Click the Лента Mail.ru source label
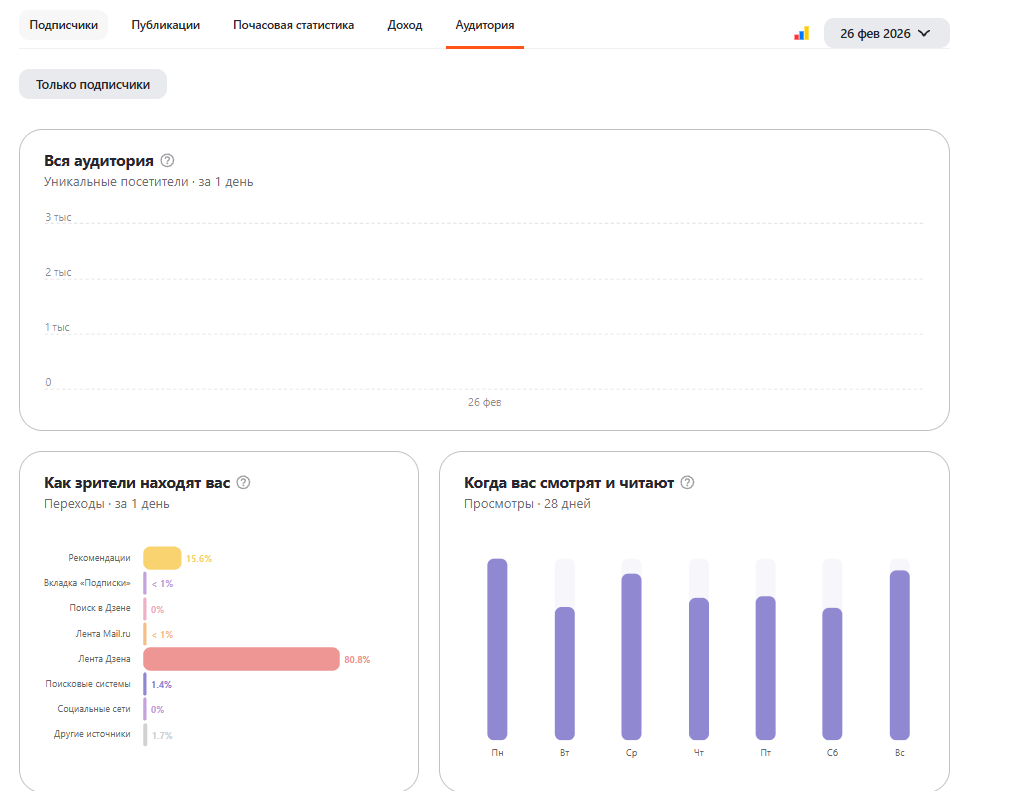1023x791 pixels. click(x=103, y=634)
